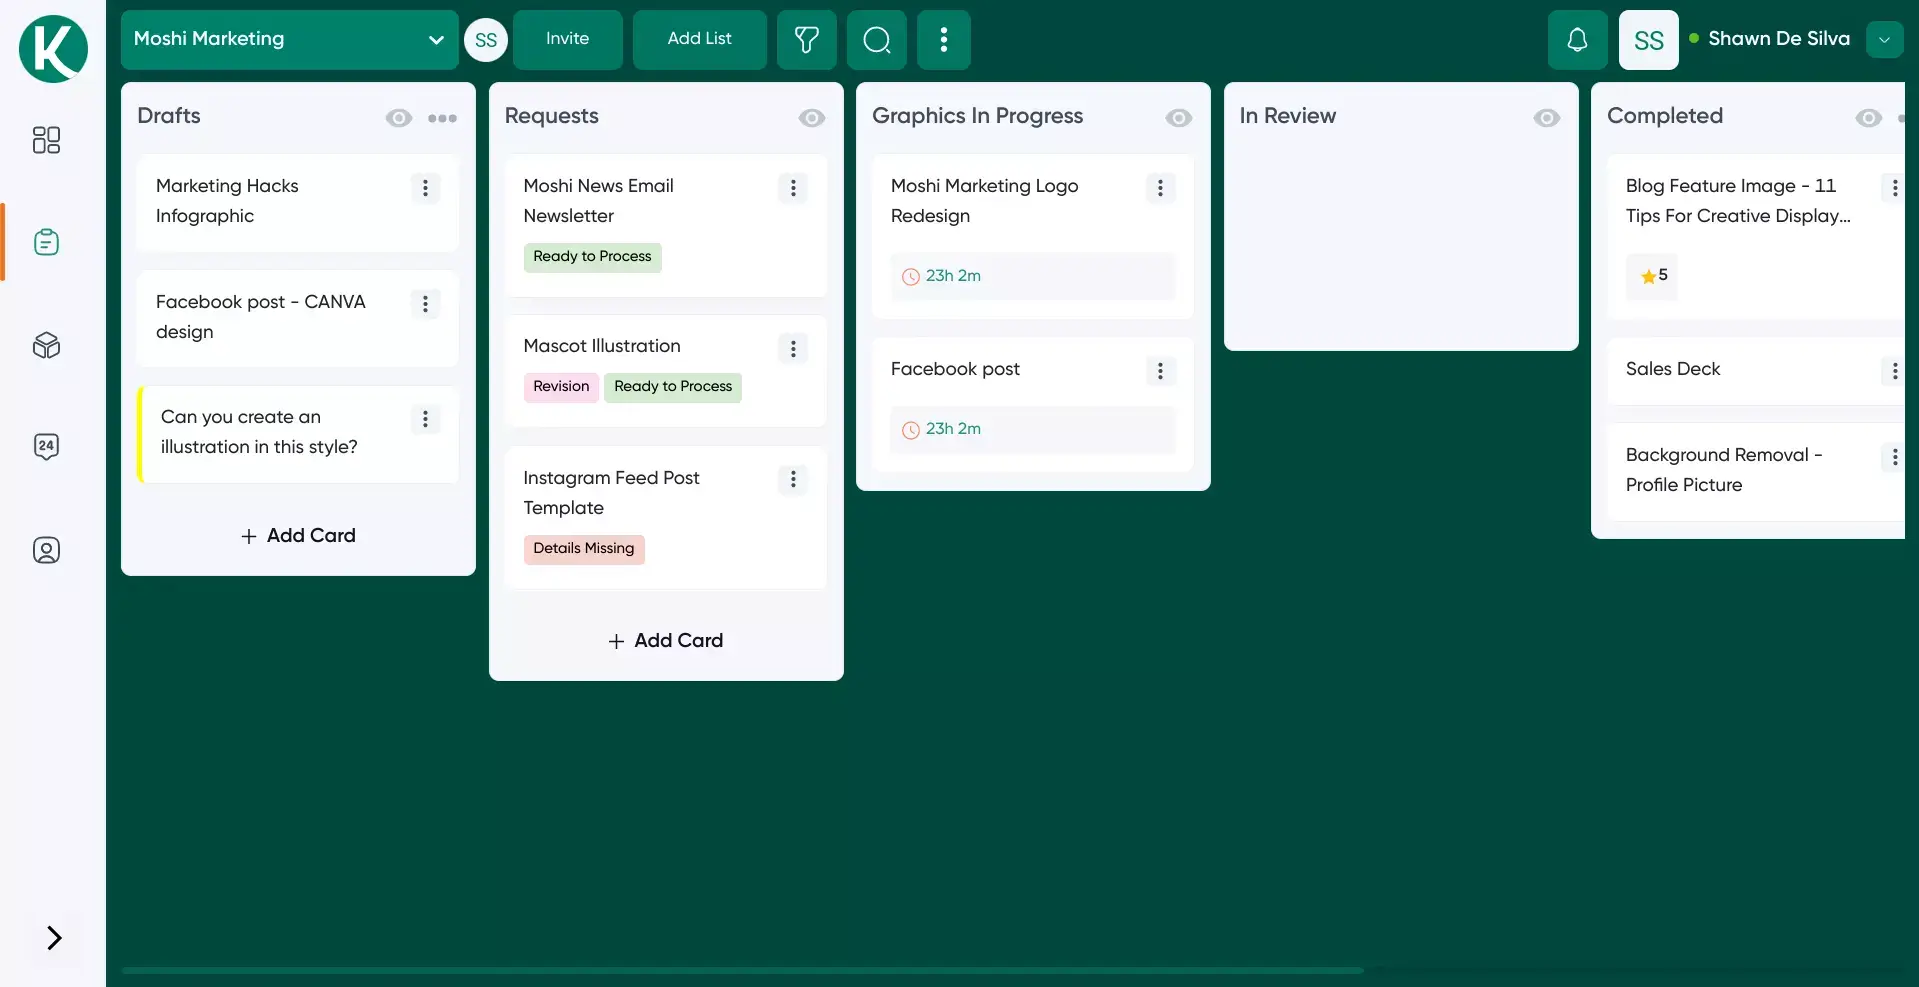Open the profile icon at sidebar bottom
The width and height of the screenshot is (1919, 987).
click(x=46, y=550)
